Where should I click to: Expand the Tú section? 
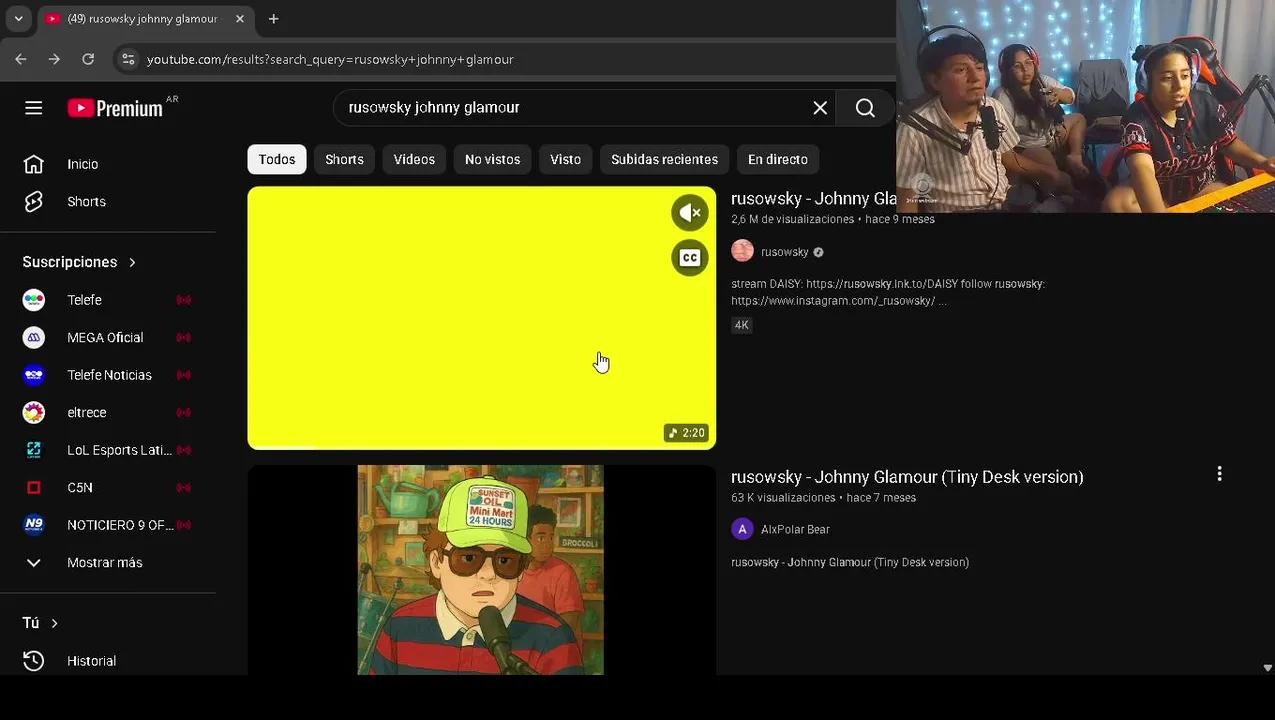[x=40, y=623]
